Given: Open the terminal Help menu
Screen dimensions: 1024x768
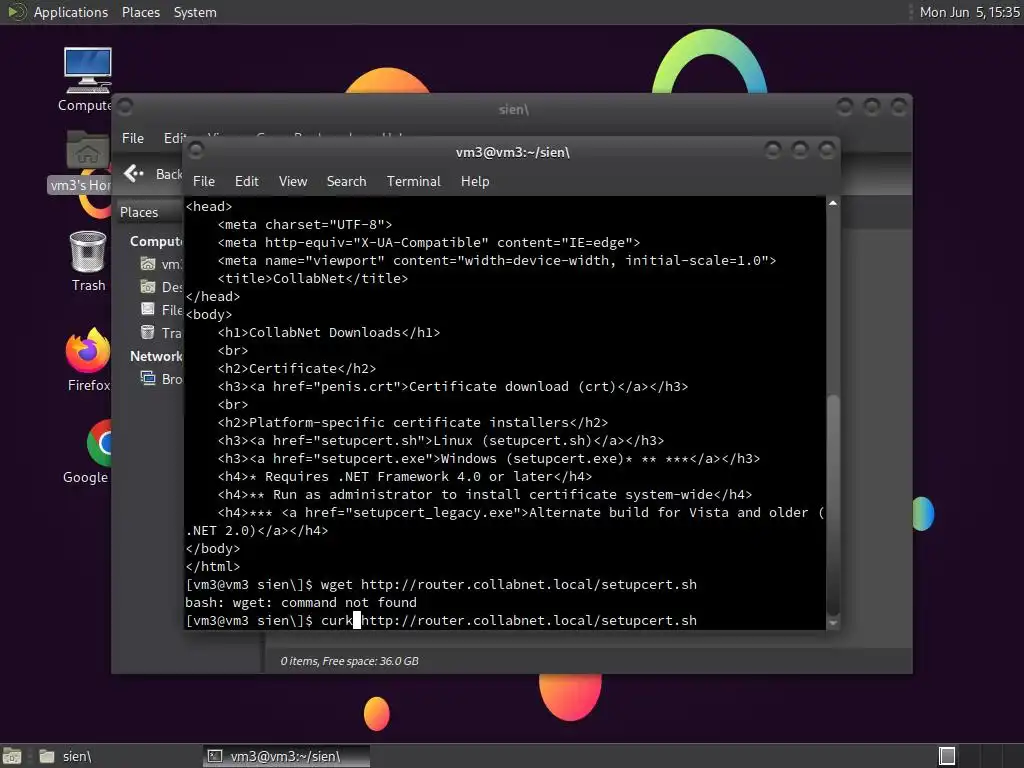Looking at the screenshot, I should (475, 181).
